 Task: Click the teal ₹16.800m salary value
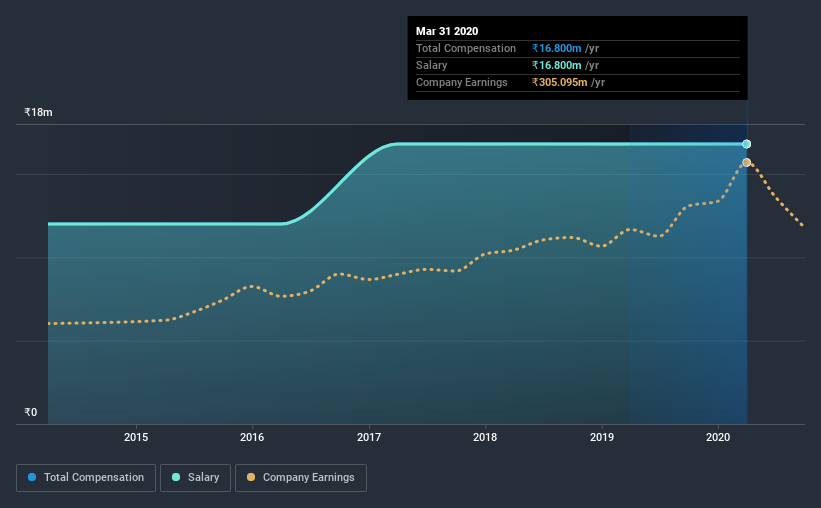tap(557, 65)
